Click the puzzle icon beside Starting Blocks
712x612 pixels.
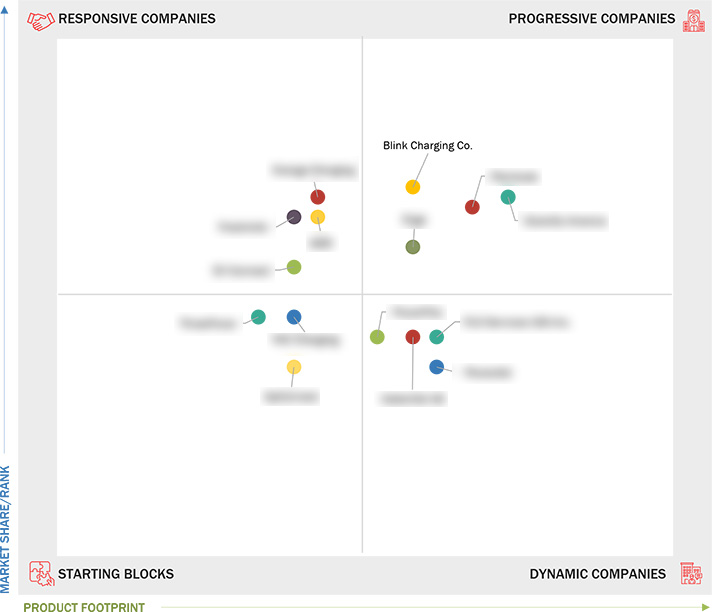[42, 573]
